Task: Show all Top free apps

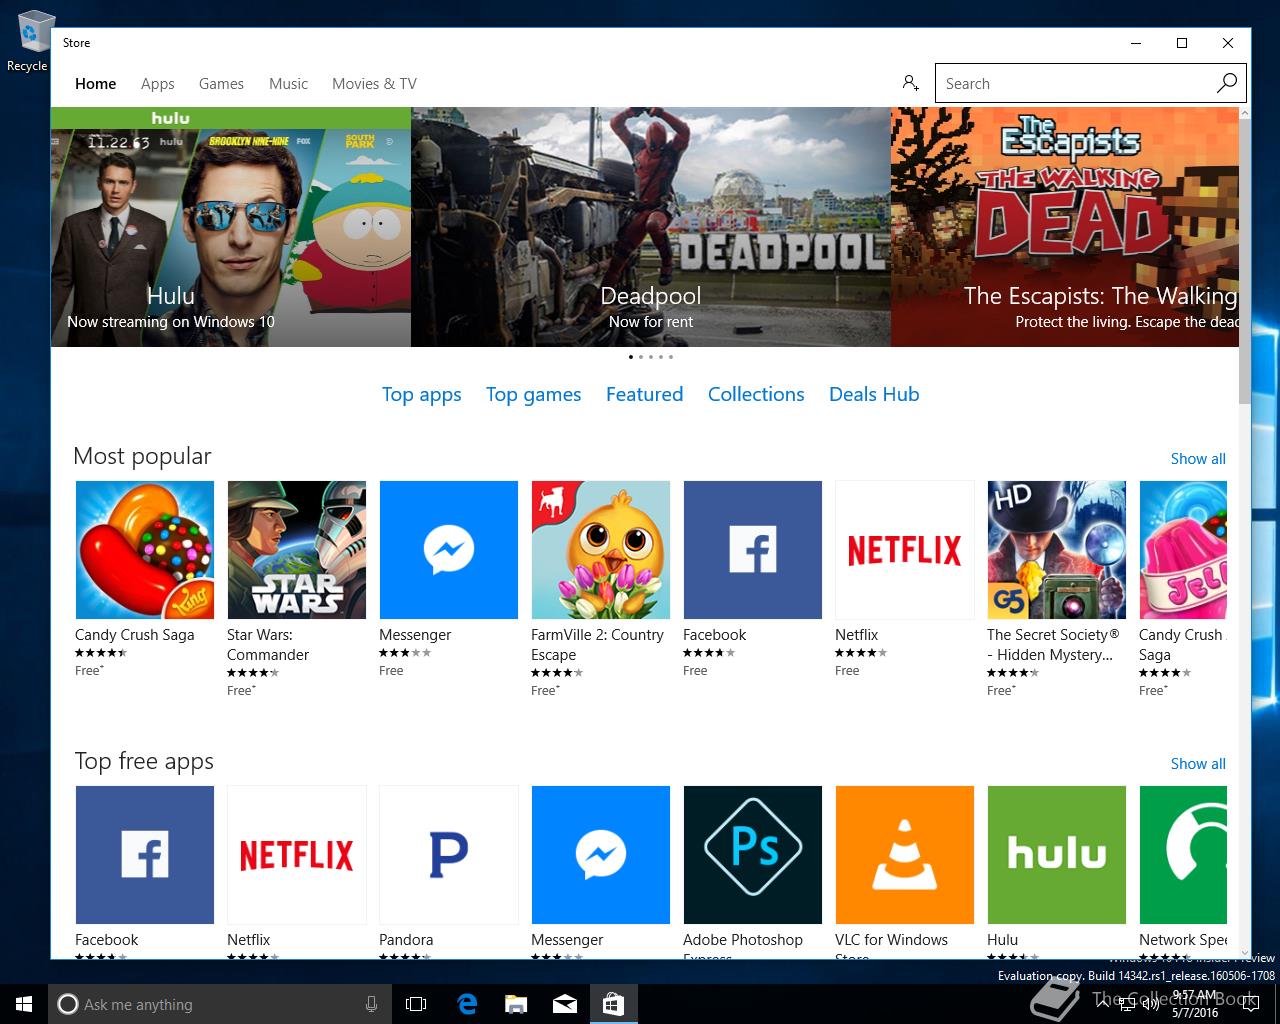Action: [x=1198, y=763]
